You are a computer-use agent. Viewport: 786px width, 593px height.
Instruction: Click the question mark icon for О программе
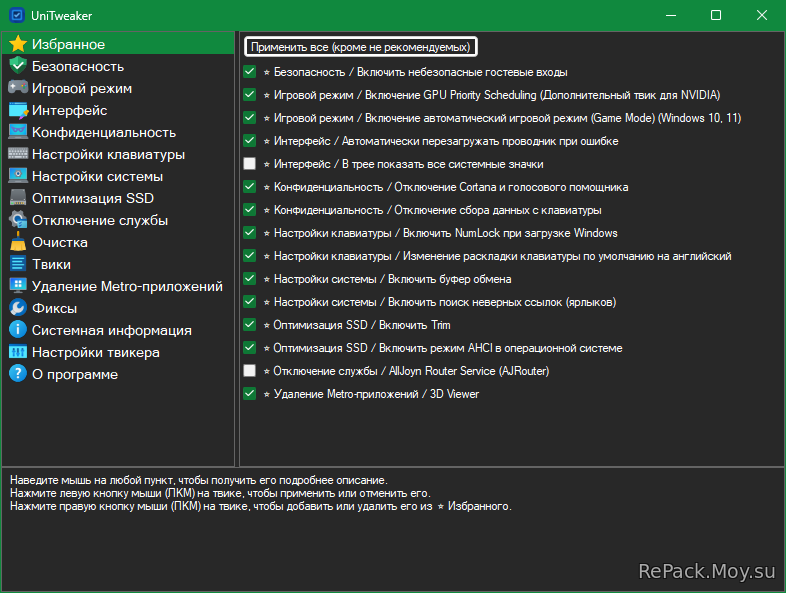(17, 374)
